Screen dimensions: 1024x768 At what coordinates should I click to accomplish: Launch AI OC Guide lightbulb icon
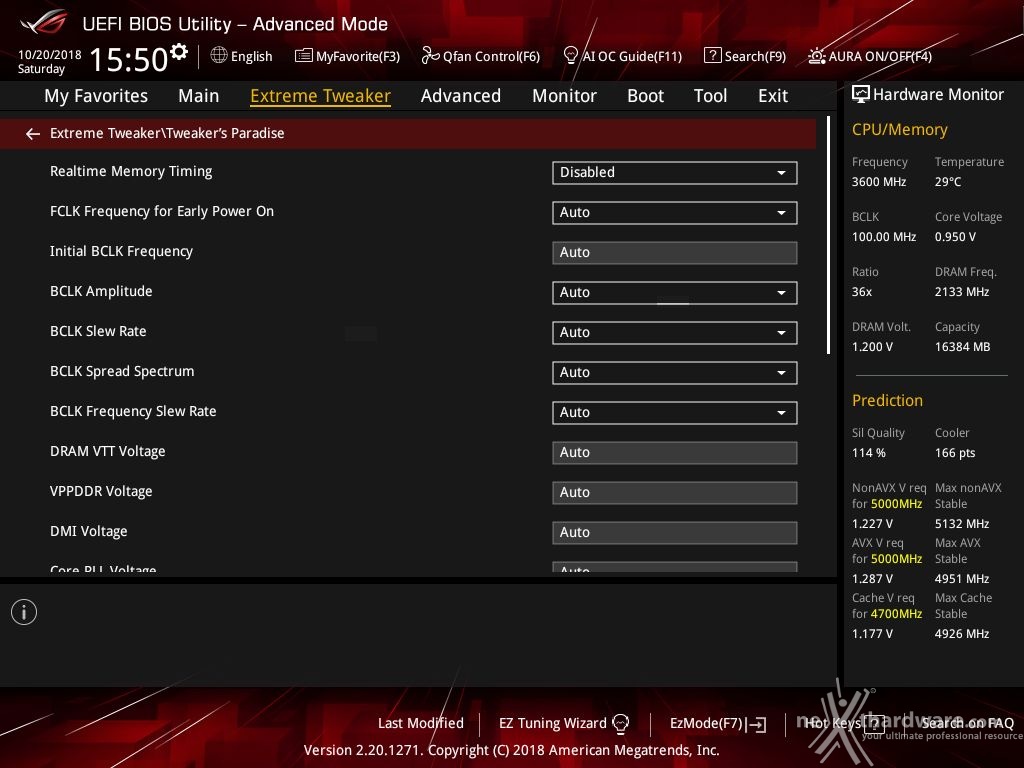[x=570, y=56]
